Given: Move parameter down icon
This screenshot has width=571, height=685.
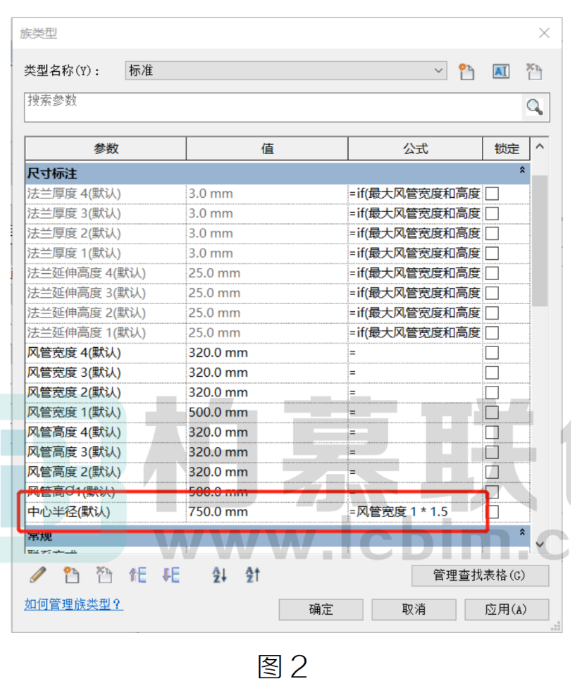Looking at the screenshot, I should point(171,575).
